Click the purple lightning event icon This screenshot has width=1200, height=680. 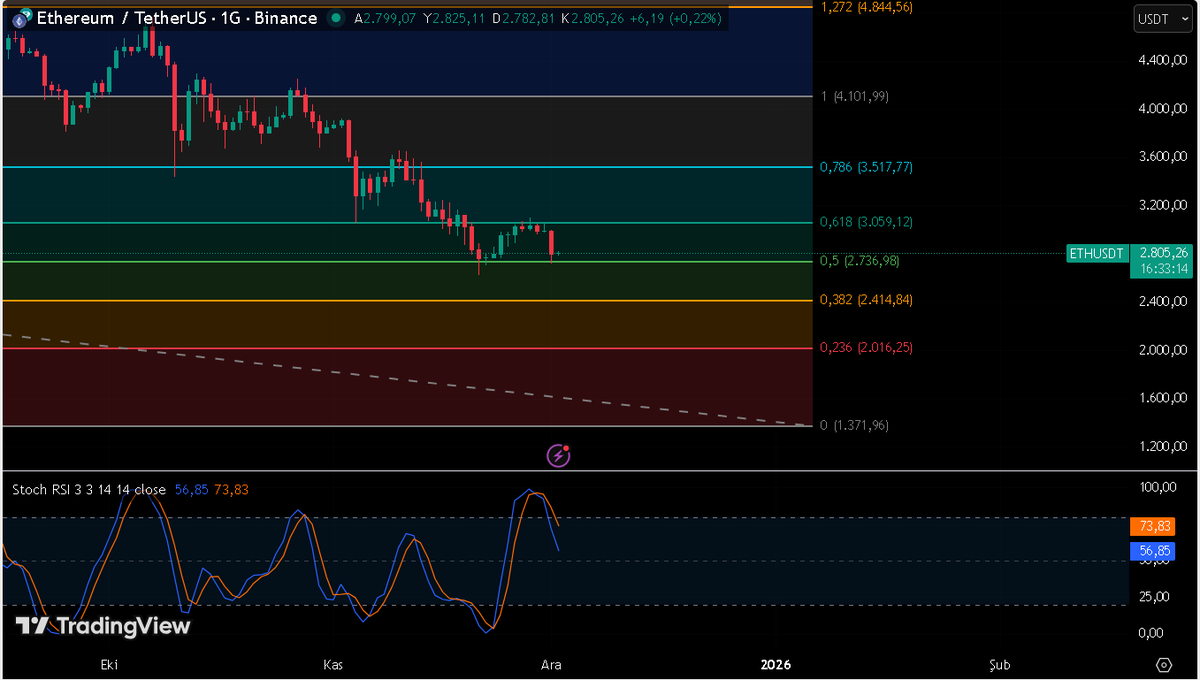pos(559,456)
